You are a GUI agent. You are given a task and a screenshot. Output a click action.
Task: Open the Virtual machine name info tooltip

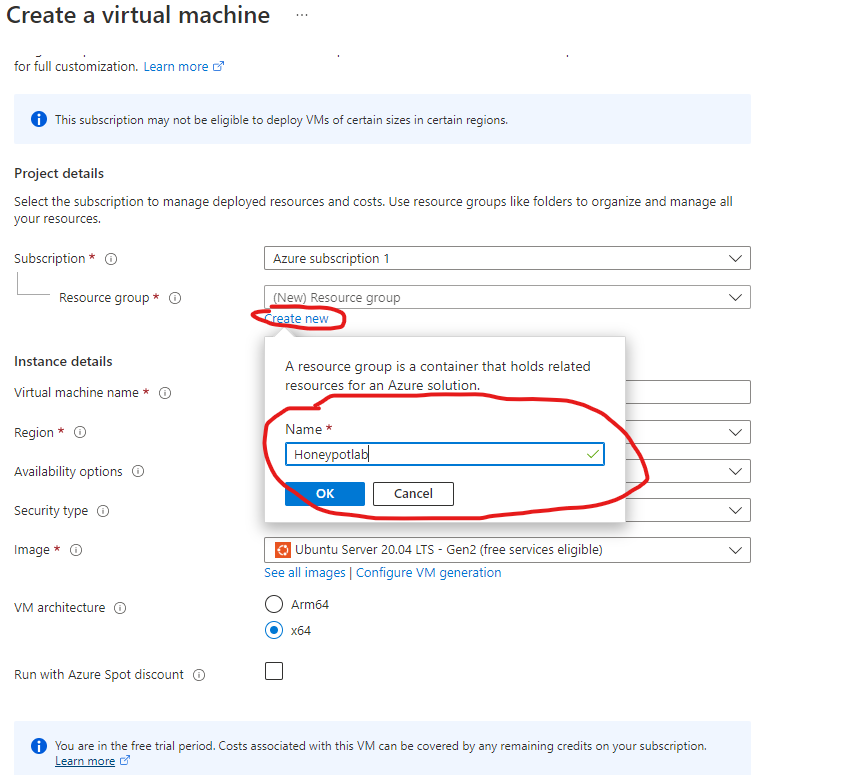click(x=164, y=392)
